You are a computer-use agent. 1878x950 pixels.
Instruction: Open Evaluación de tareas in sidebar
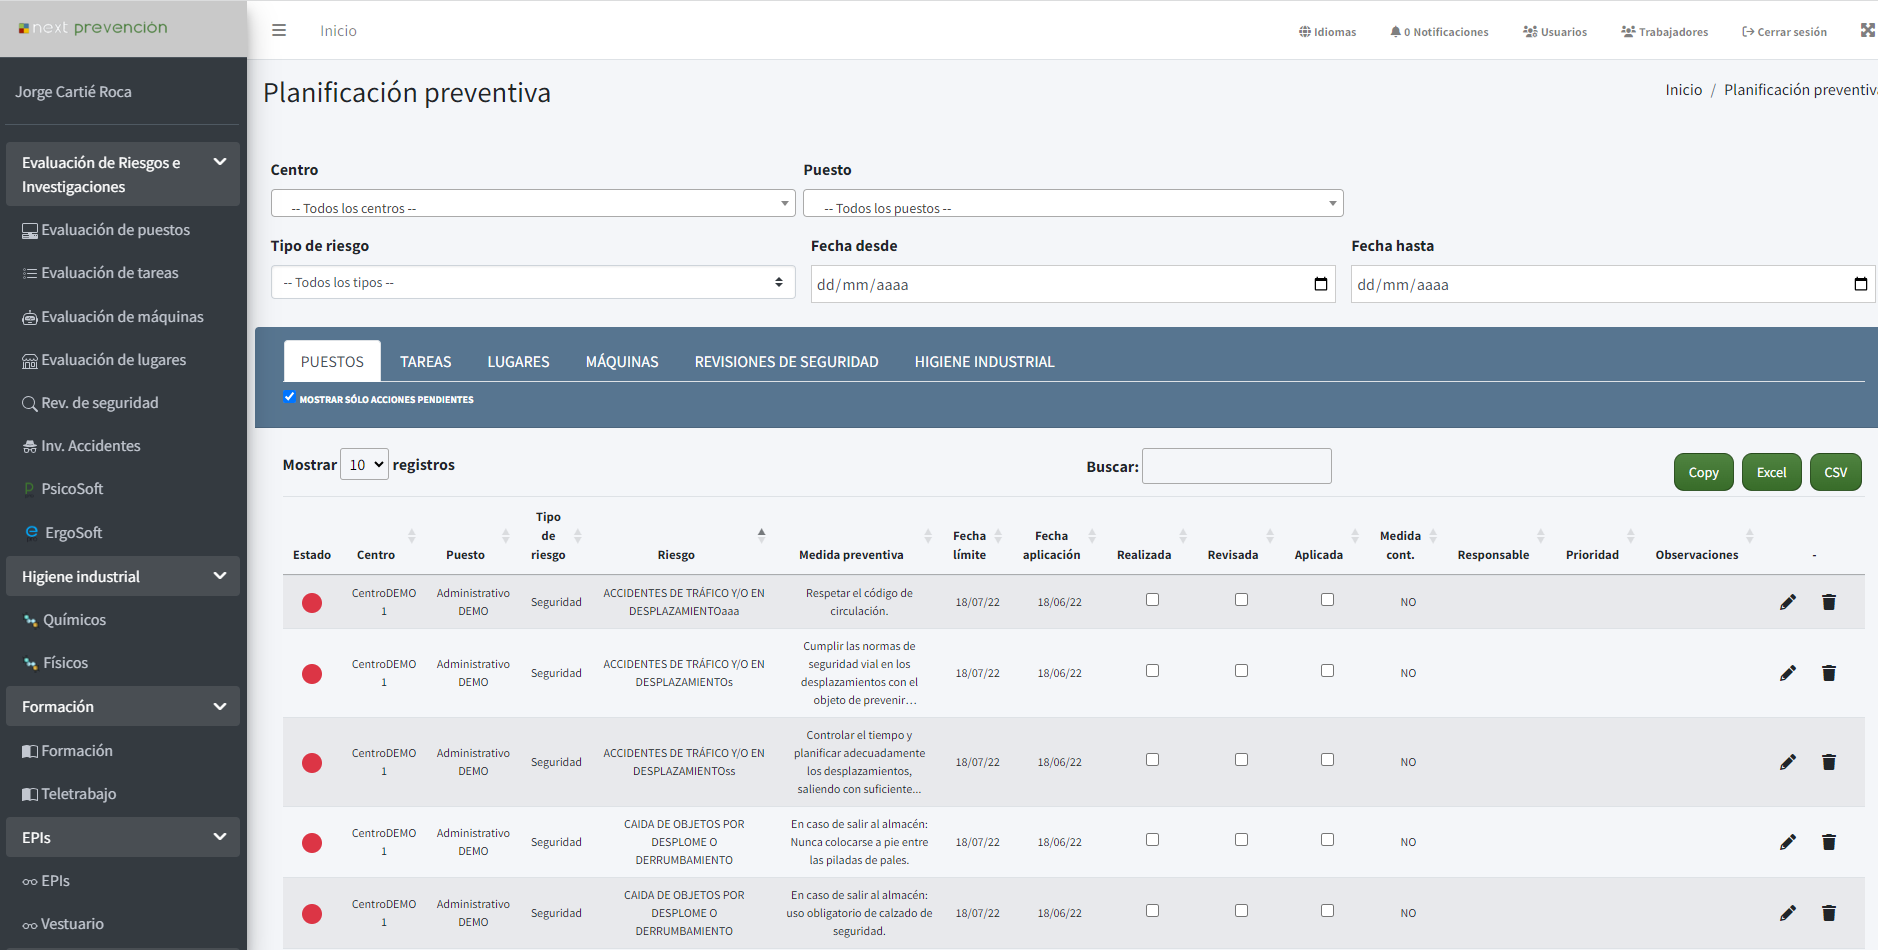point(100,273)
